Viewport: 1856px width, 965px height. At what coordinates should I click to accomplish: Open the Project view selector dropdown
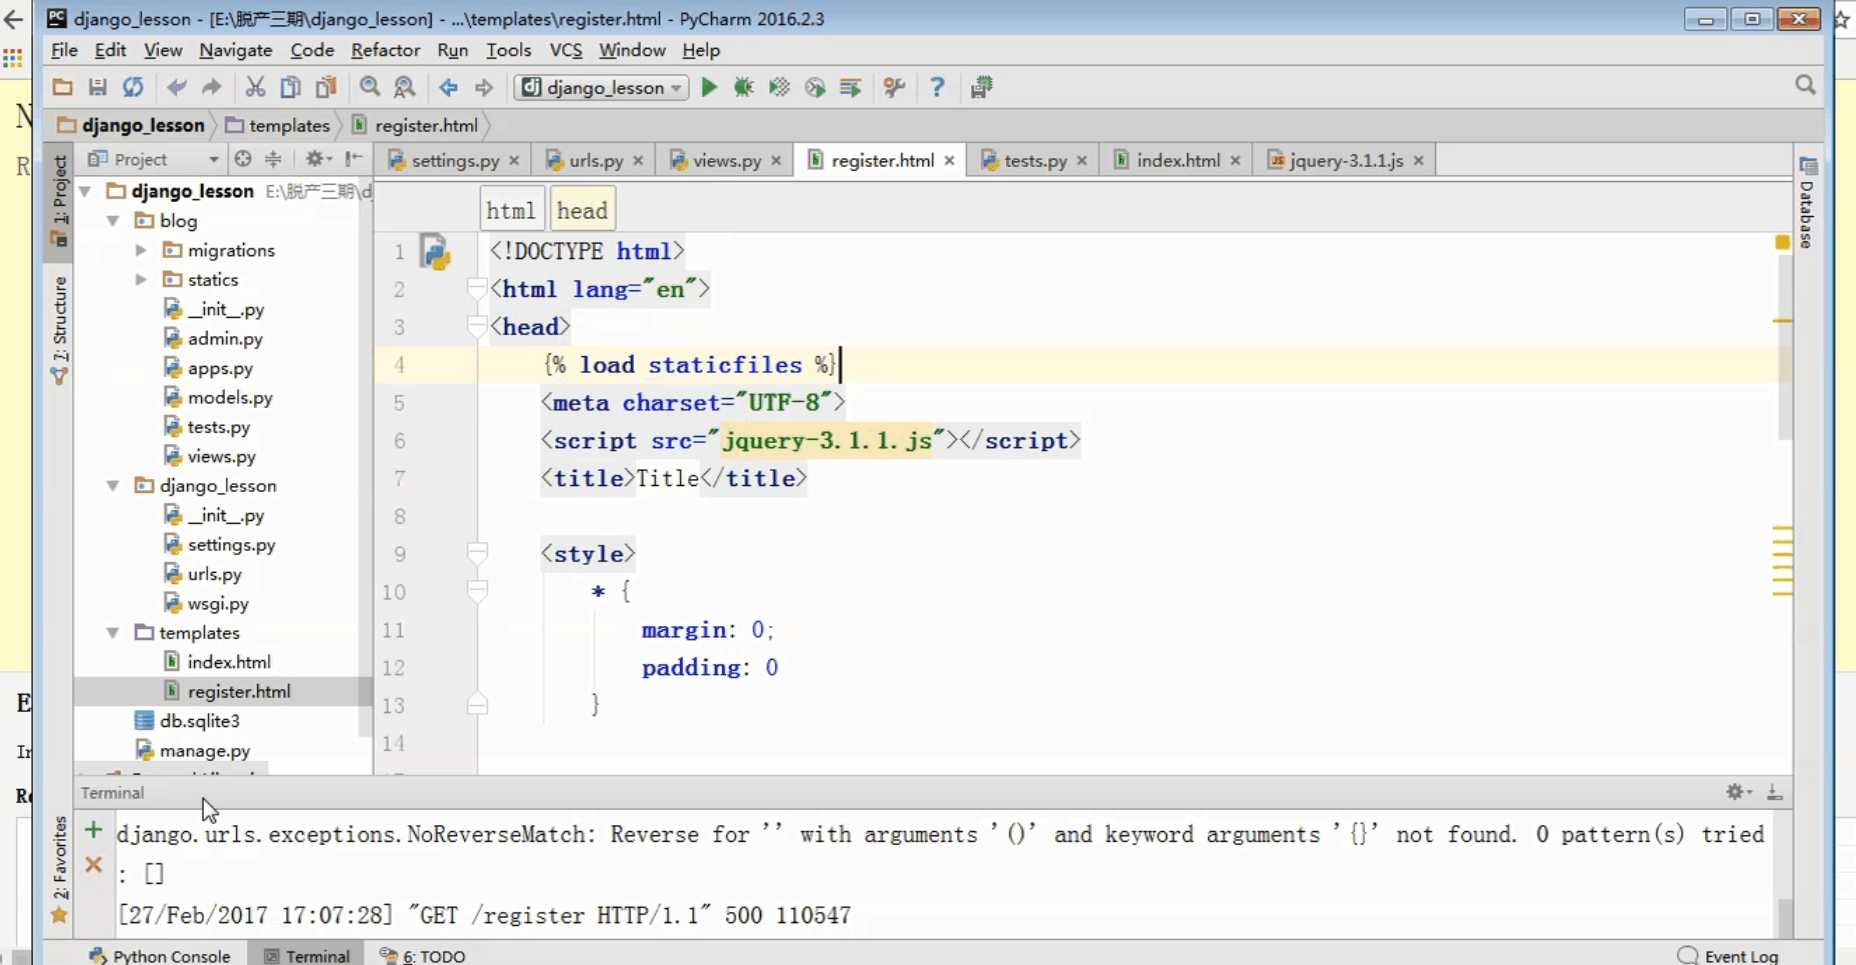(153, 159)
